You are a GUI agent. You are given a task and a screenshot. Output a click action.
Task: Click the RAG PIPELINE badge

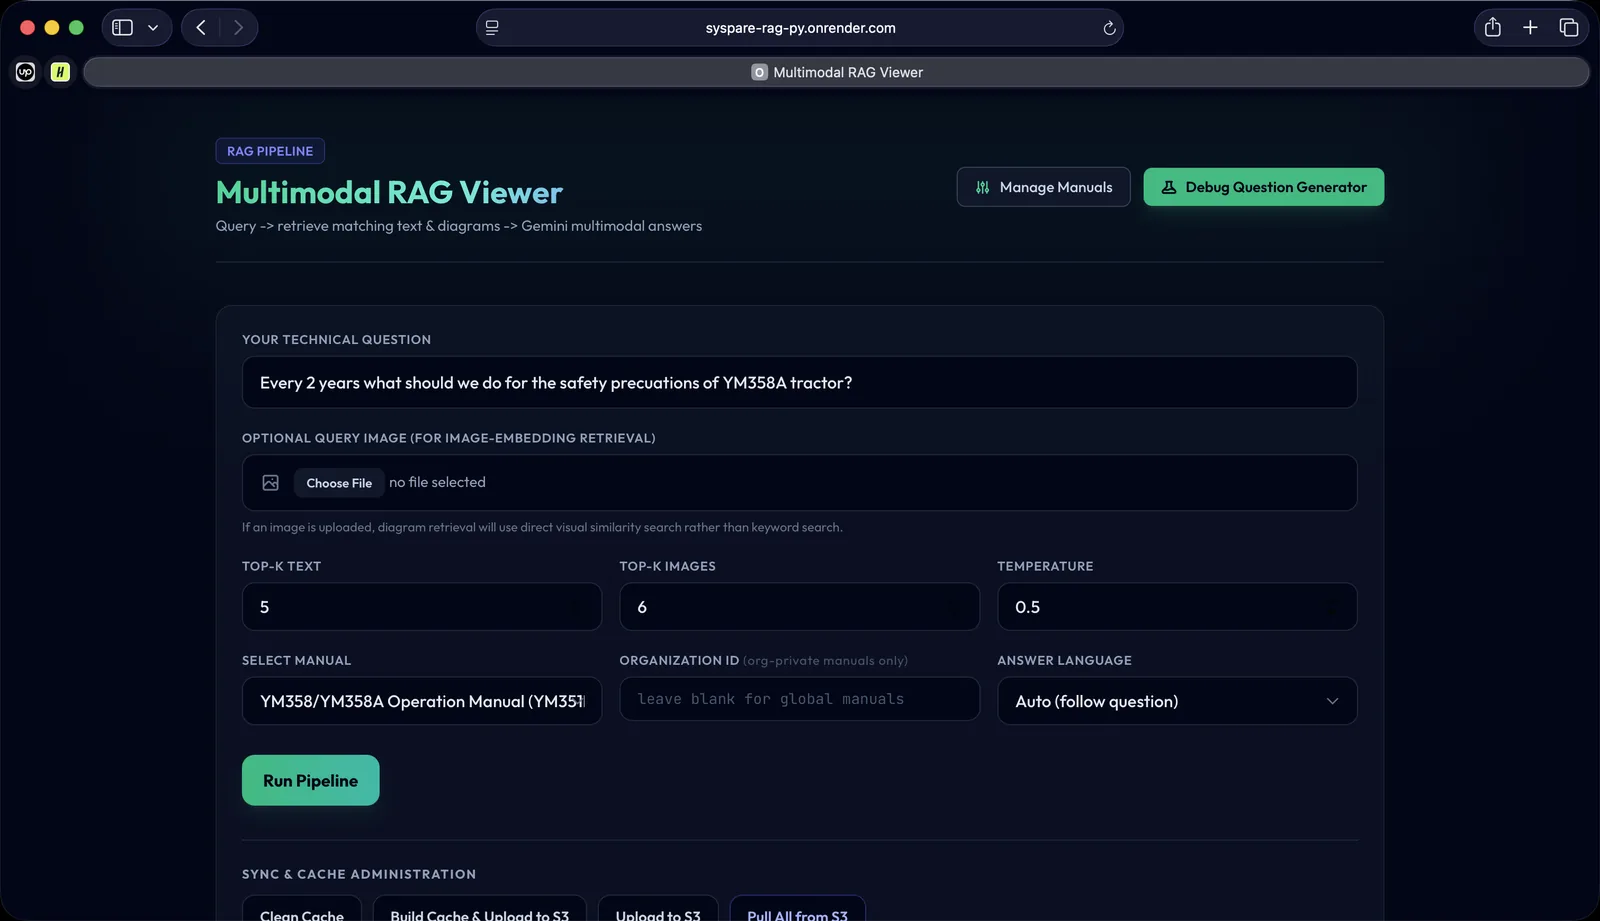270,151
